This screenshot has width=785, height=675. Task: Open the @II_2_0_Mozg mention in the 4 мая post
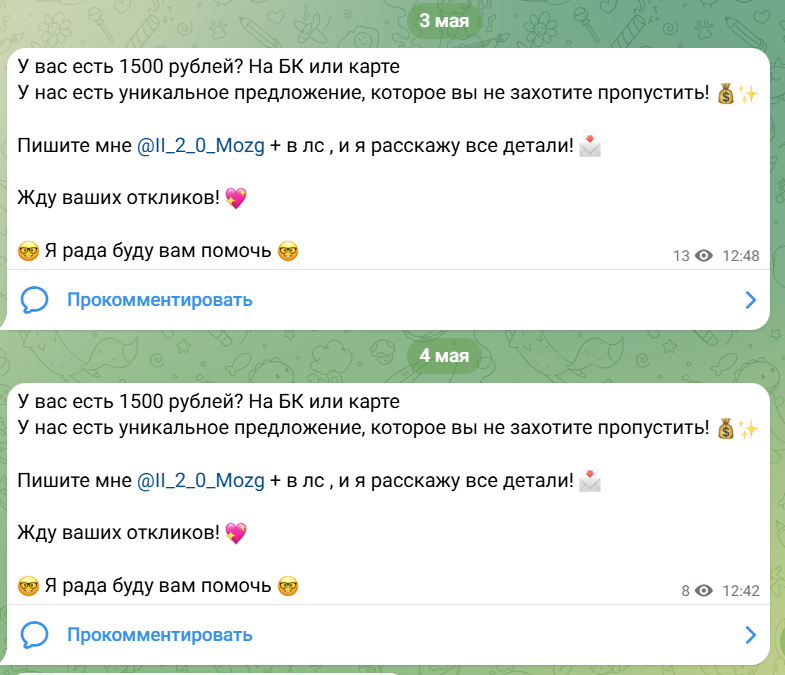click(201, 481)
